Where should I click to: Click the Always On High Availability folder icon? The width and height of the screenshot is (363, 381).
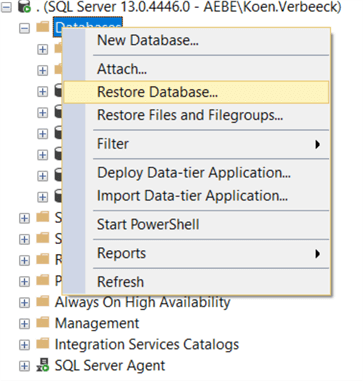click(43, 302)
